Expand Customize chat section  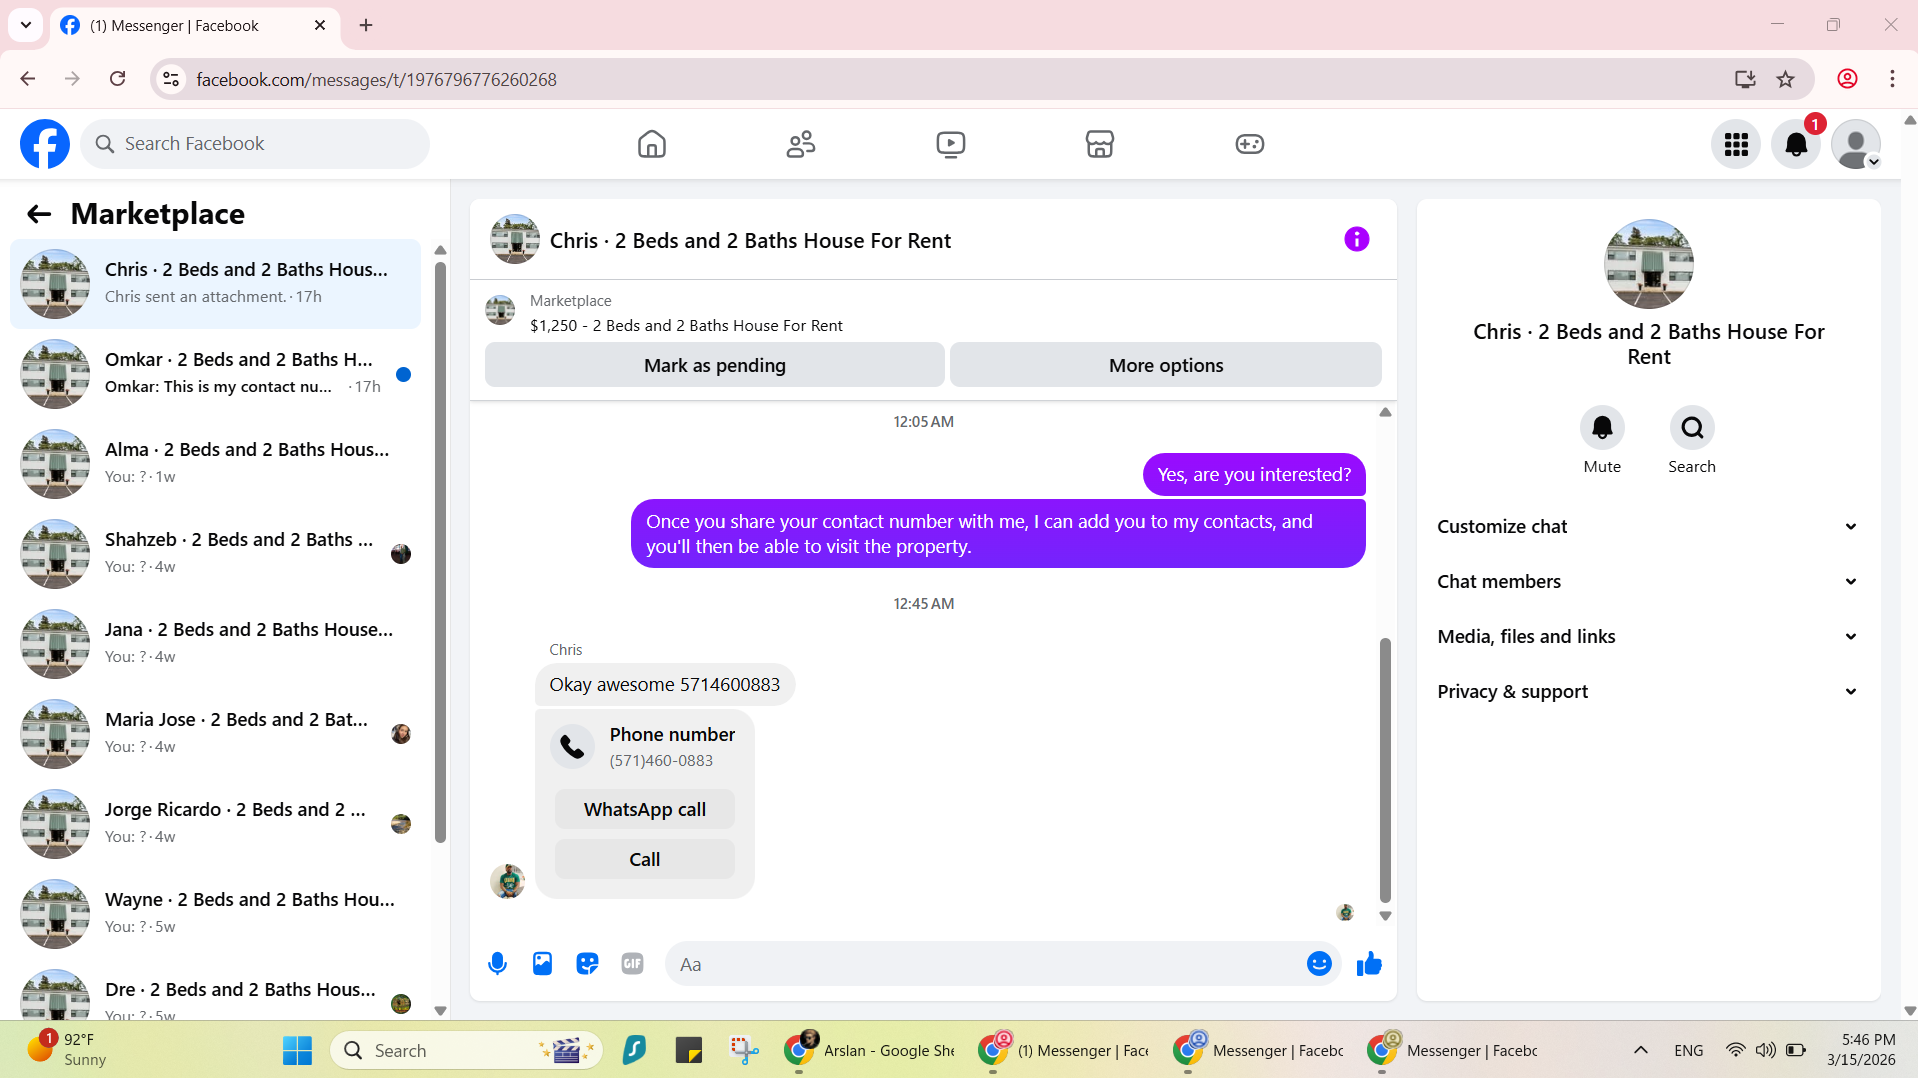pyautogui.click(x=1648, y=527)
